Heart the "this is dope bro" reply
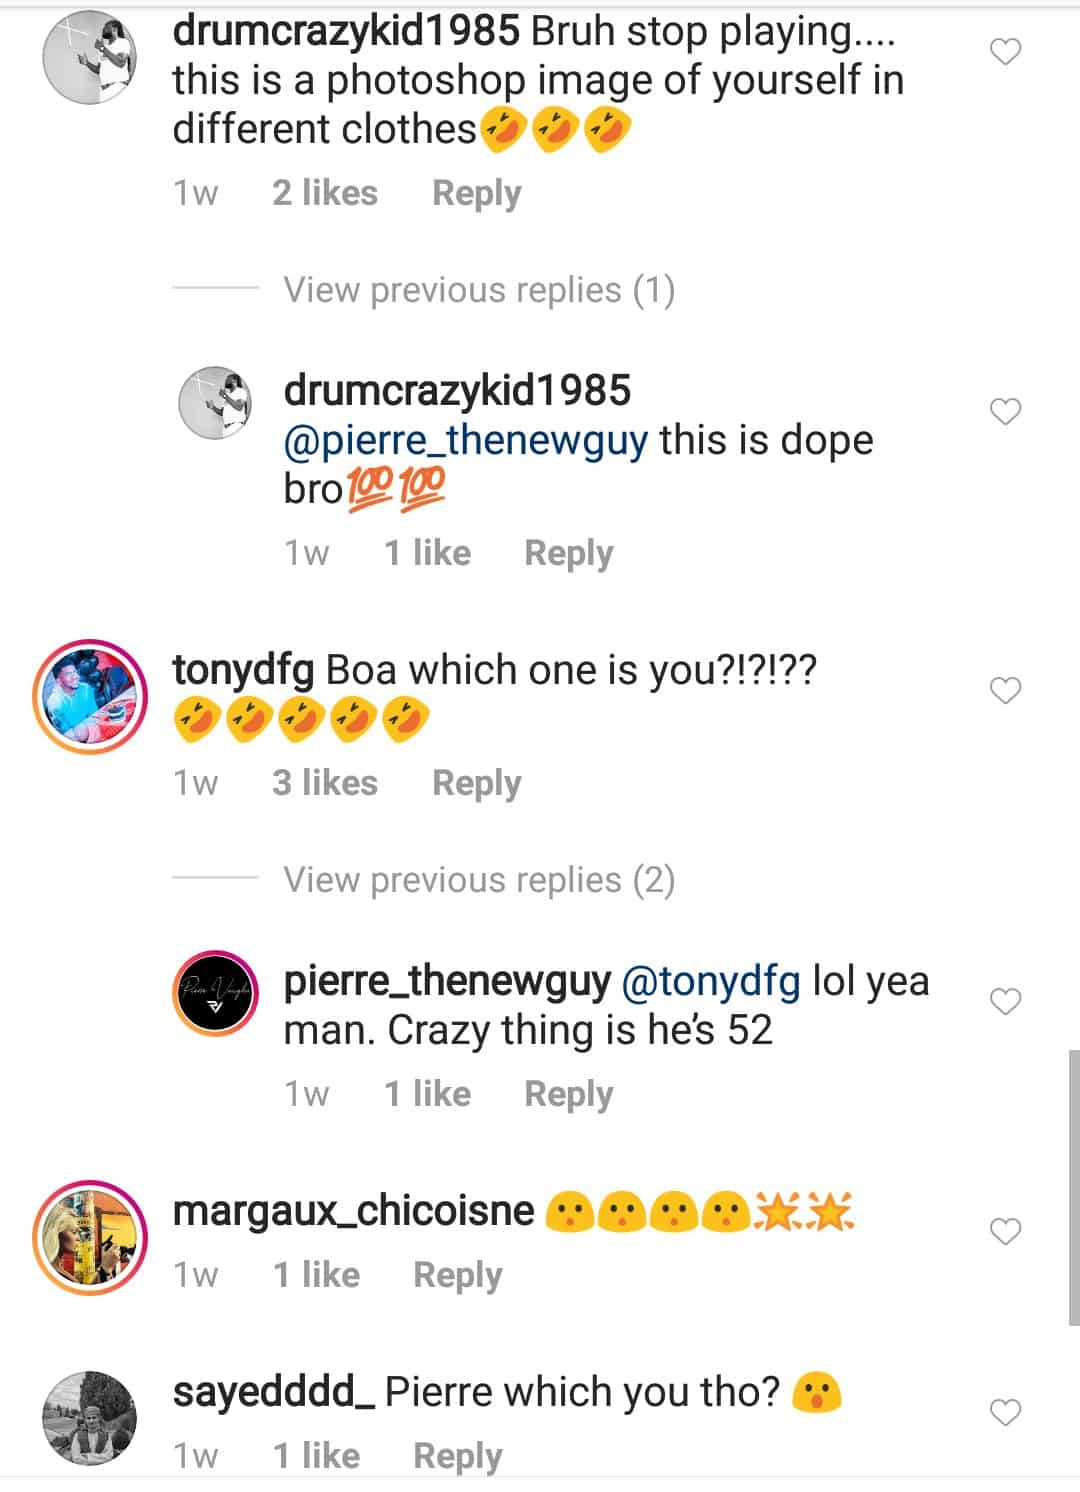The image size is (1080, 1492). [x=1005, y=411]
